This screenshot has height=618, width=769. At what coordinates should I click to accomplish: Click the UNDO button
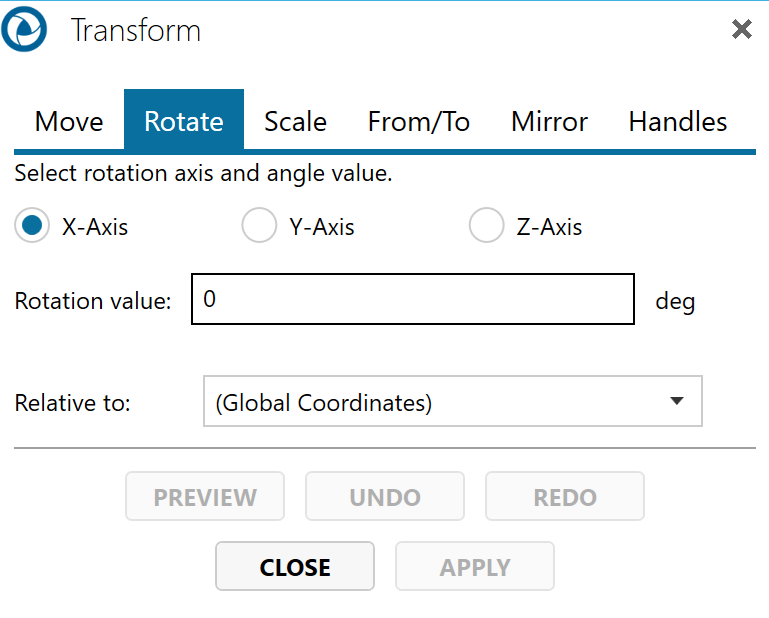click(385, 497)
